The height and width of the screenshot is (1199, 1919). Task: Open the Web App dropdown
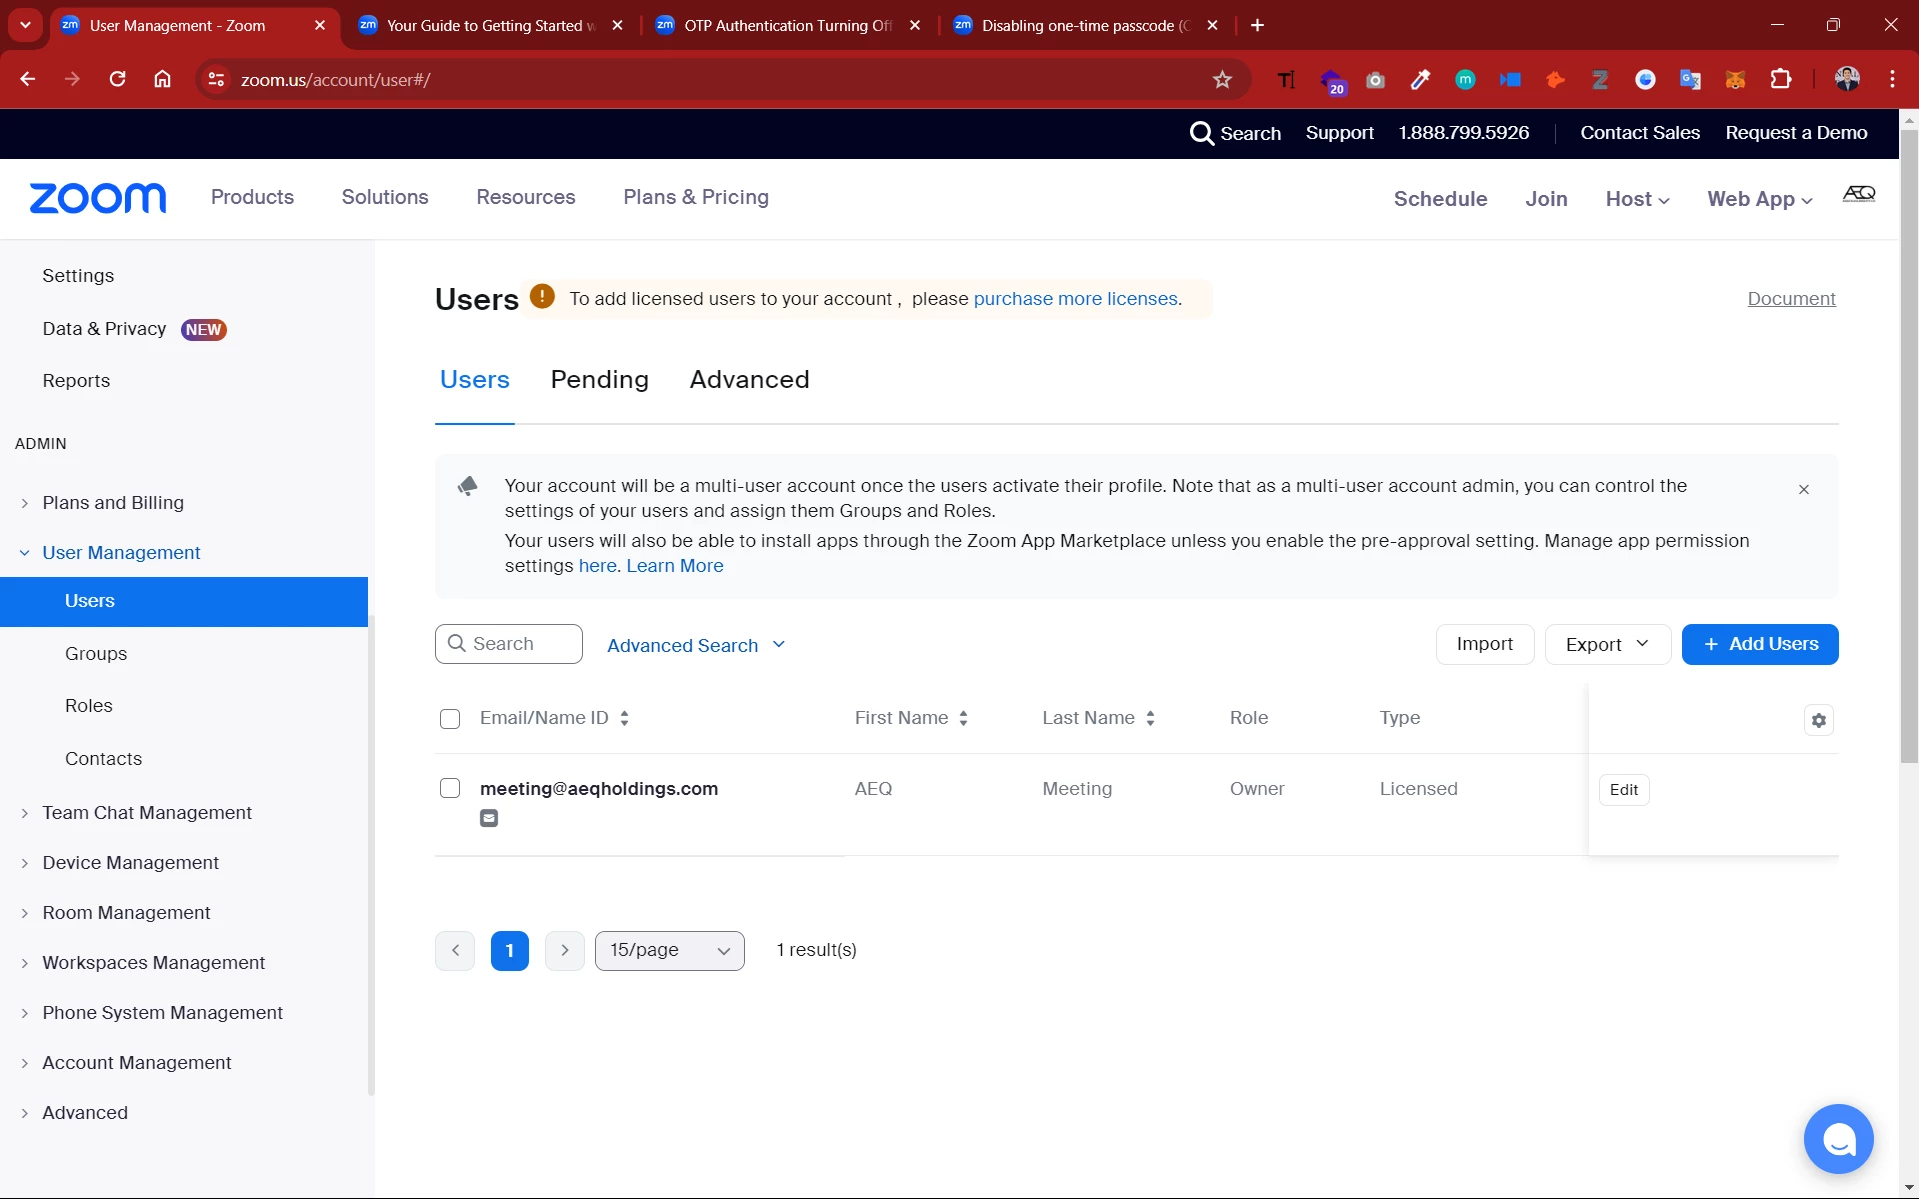(1760, 199)
